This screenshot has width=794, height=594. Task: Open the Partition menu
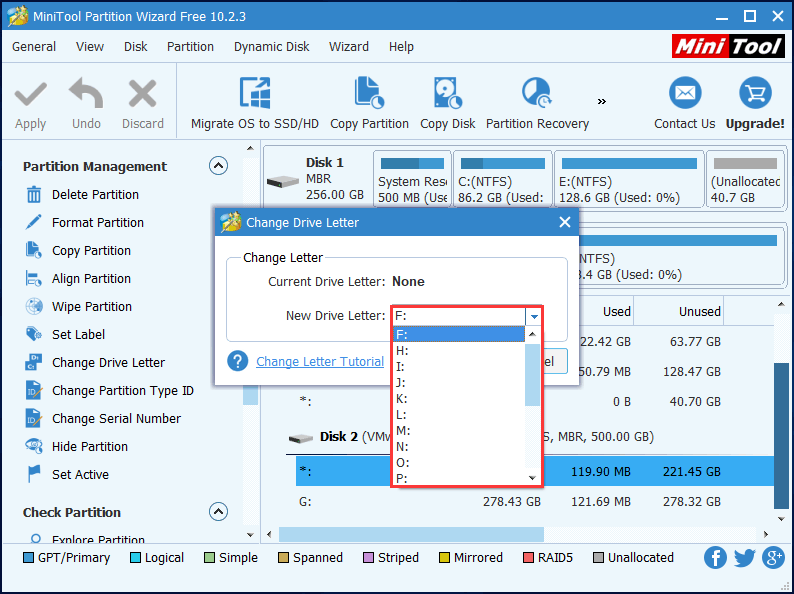[x=190, y=47]
